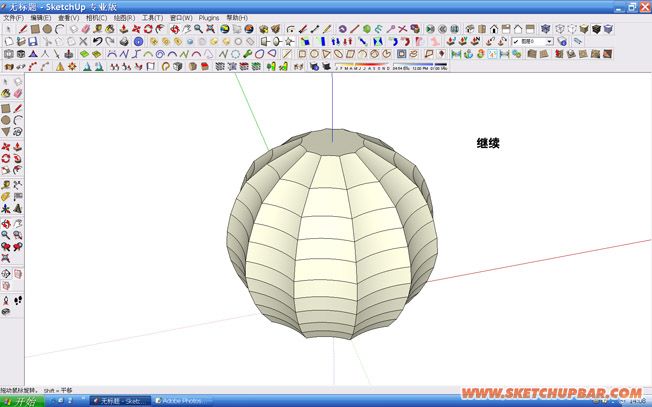The height and width of the screenshot is (407, 652).
Task: Select the 3D Text tool in the left palette
Action: click(x=17, y=208)
